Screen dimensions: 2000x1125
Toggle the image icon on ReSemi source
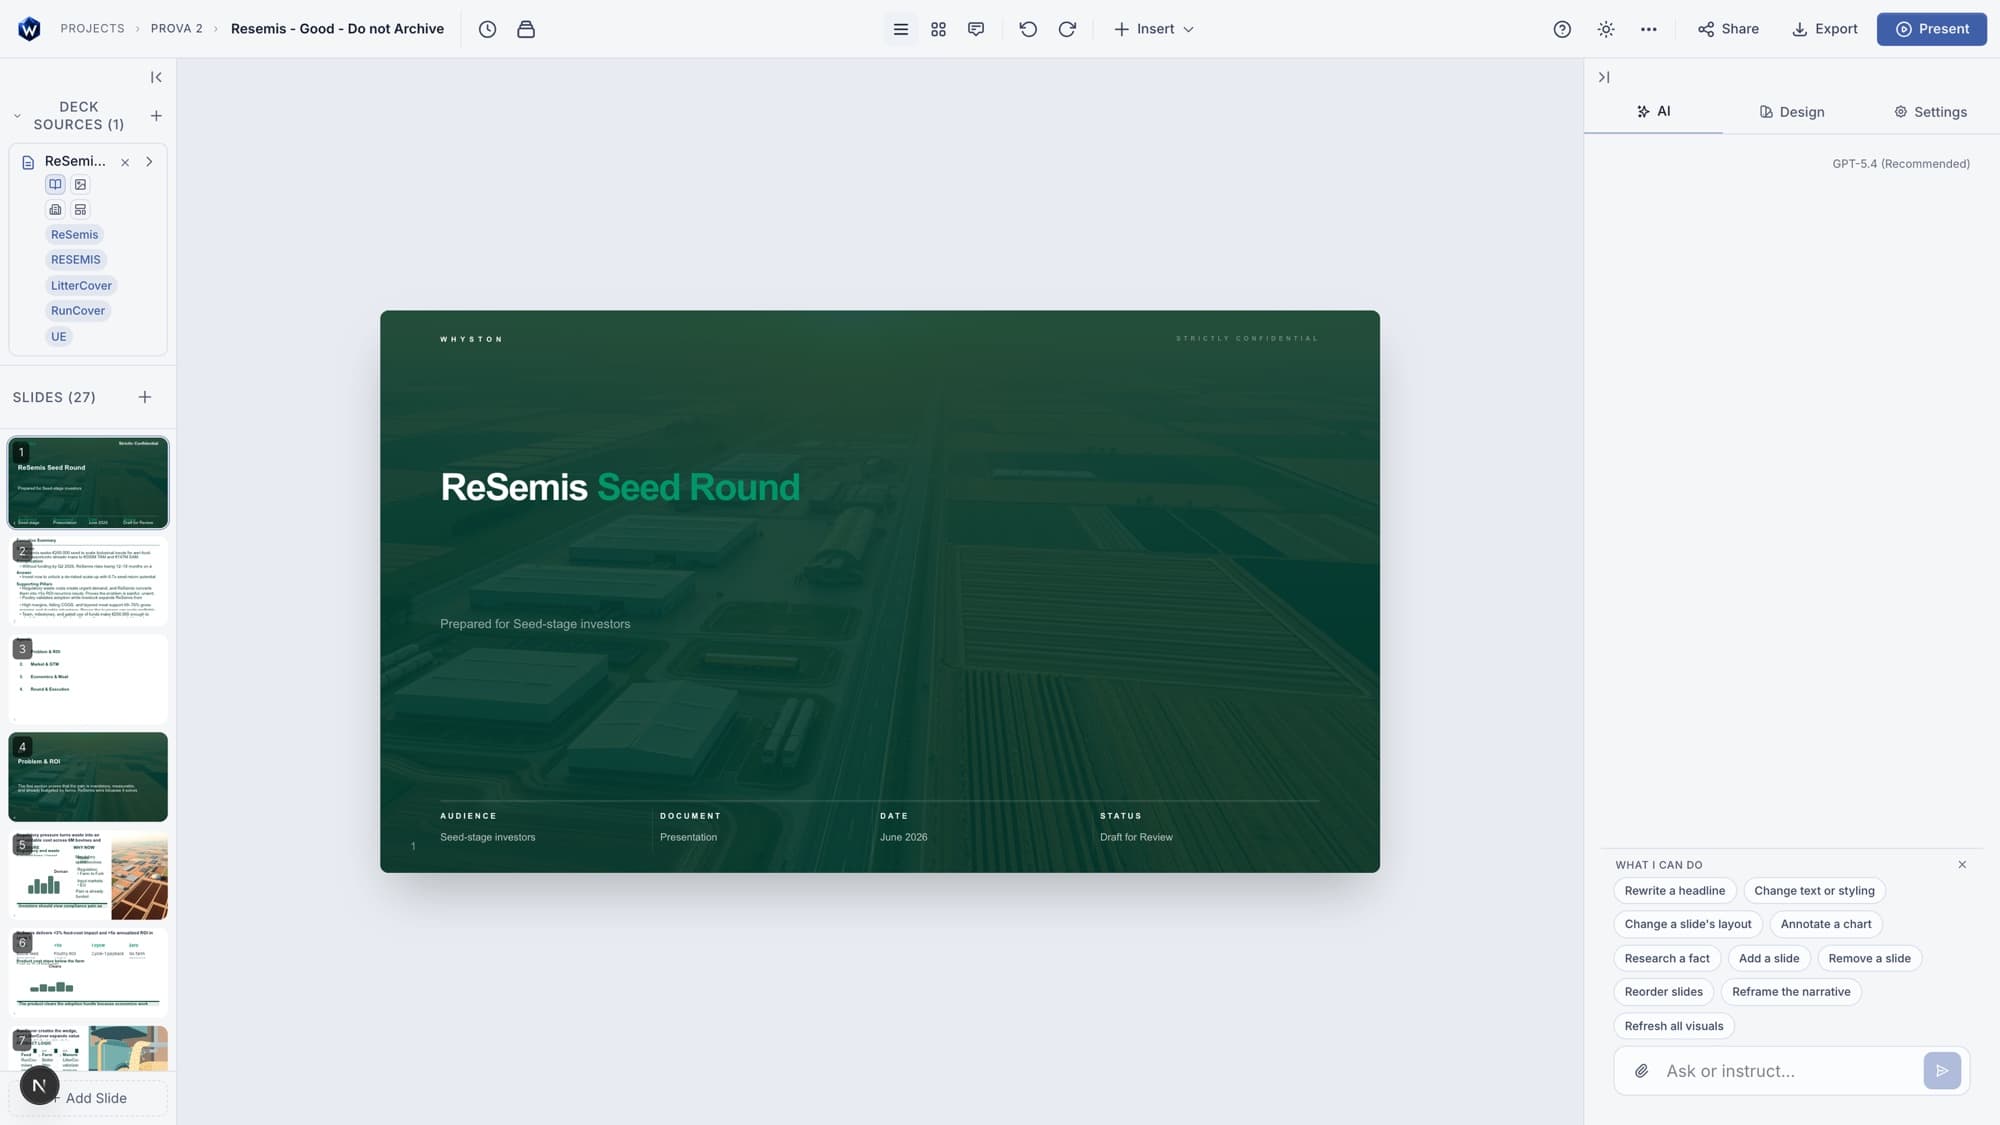tap(81, 184)
